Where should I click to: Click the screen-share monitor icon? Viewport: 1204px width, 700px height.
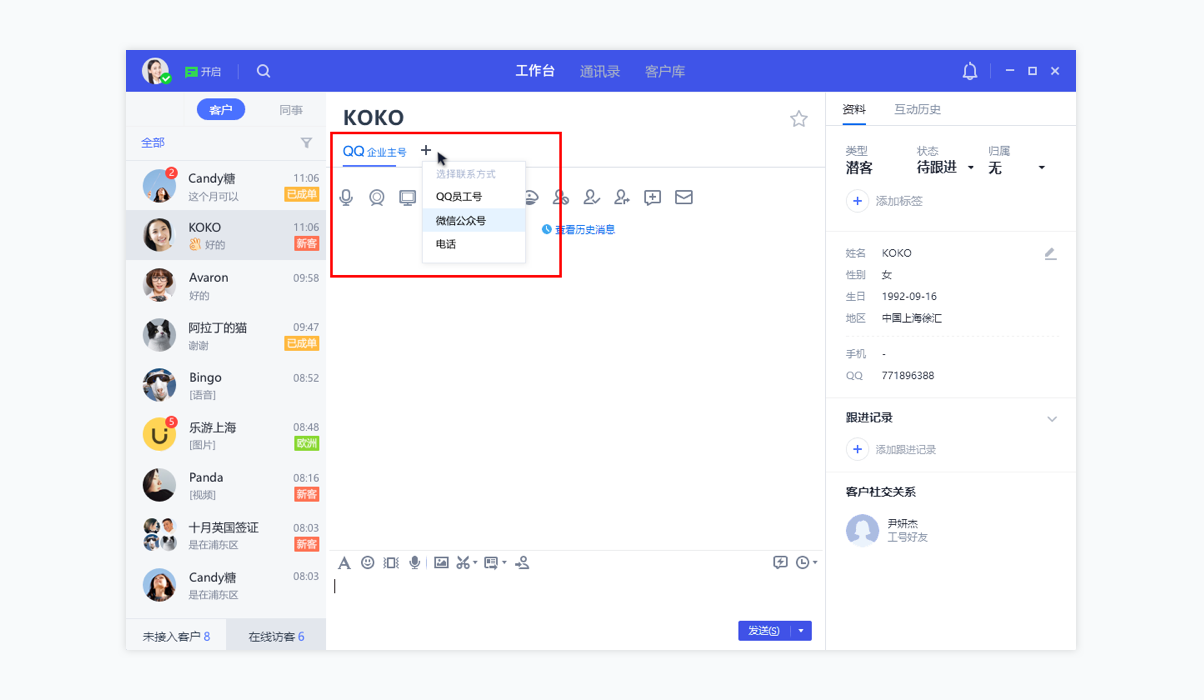pos(407,198)
